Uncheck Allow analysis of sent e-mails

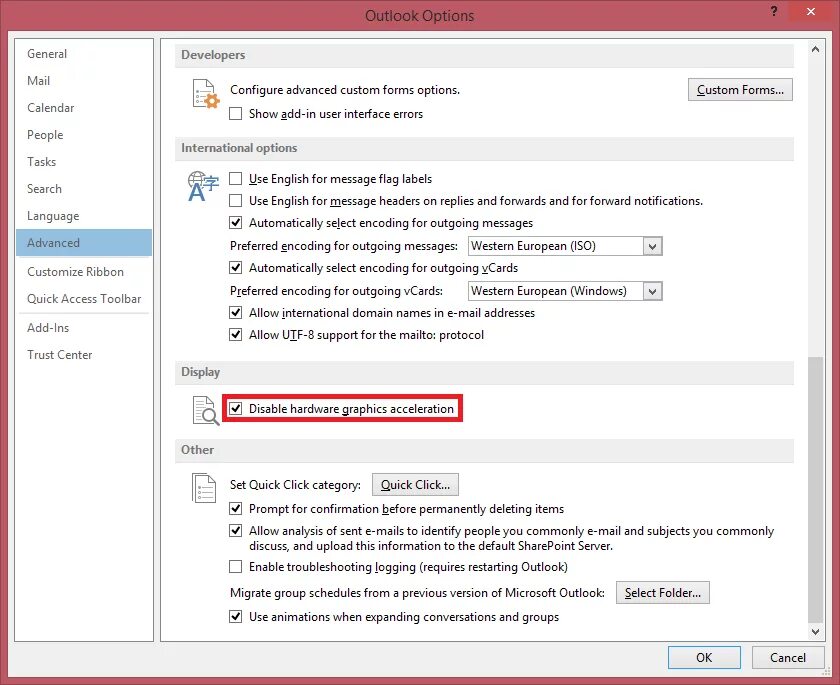tap(235, 531)
